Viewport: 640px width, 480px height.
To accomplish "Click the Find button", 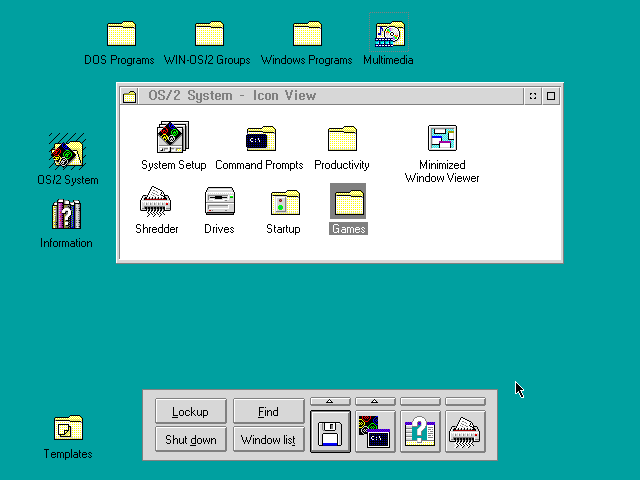I will (269, 411).
